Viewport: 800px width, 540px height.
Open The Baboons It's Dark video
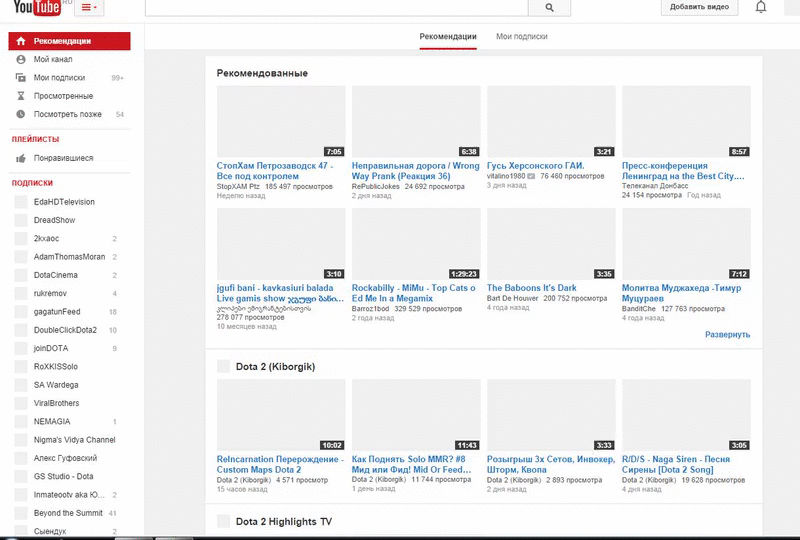(532, 288)
